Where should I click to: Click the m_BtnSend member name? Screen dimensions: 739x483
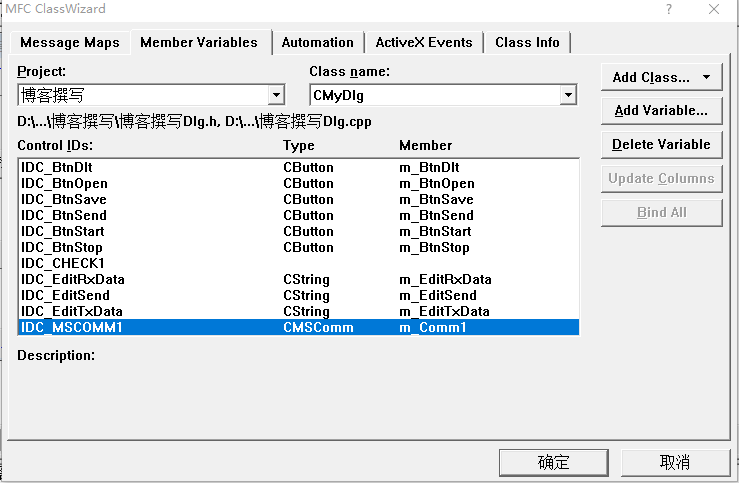tap(436, 215)
